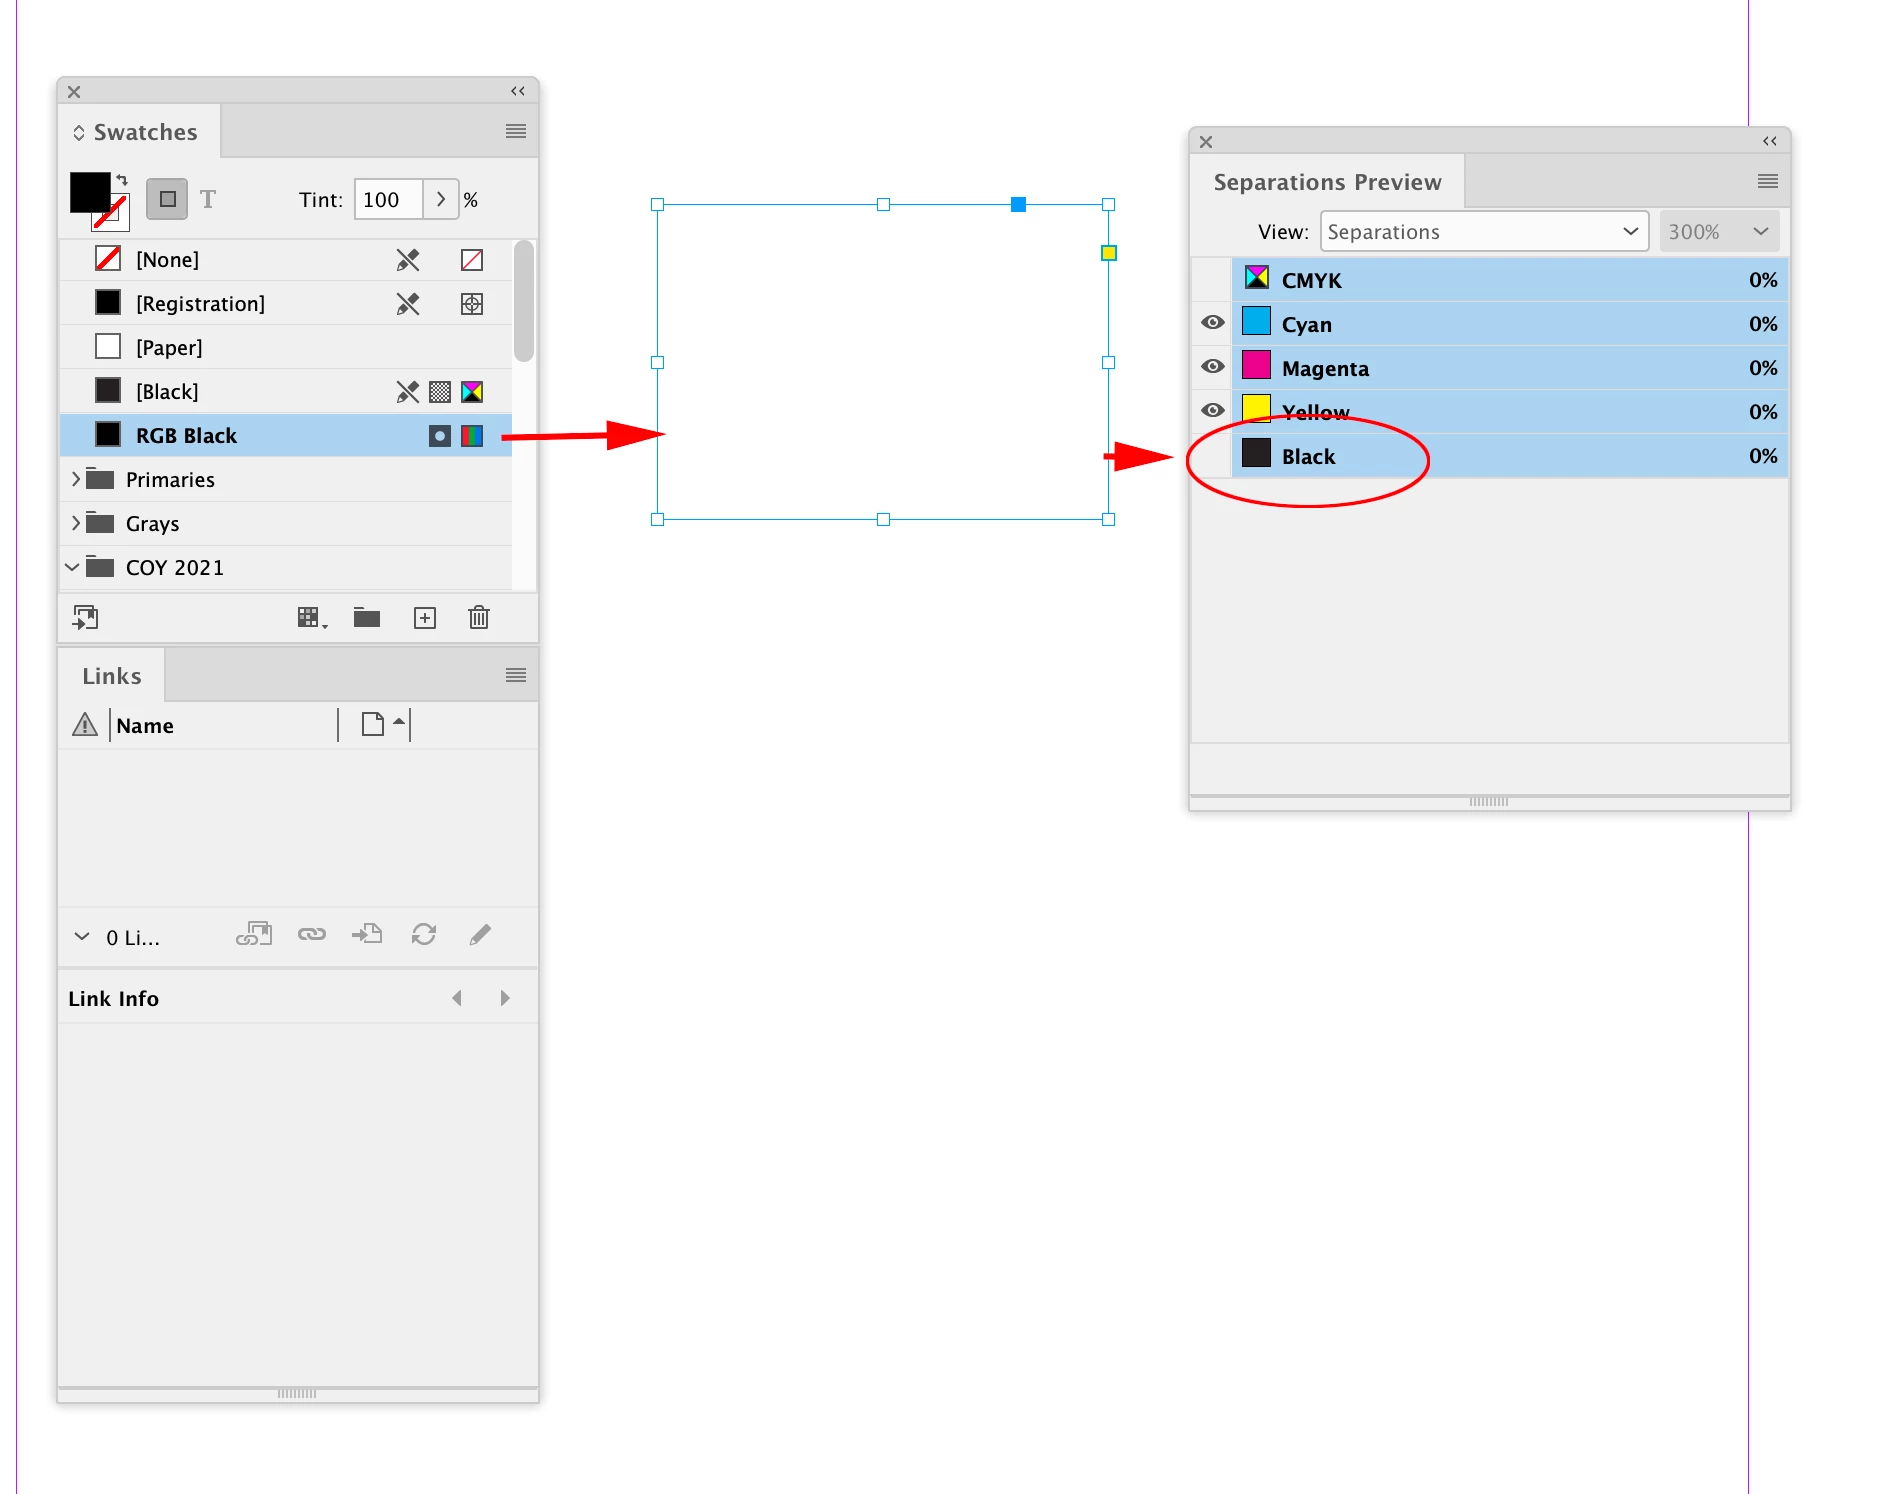The height and width of the screenshot is (1494, 1894).
Task: Switch to the Separations Preview tab
Action: pyautogui.click(x=1328, y=182)
